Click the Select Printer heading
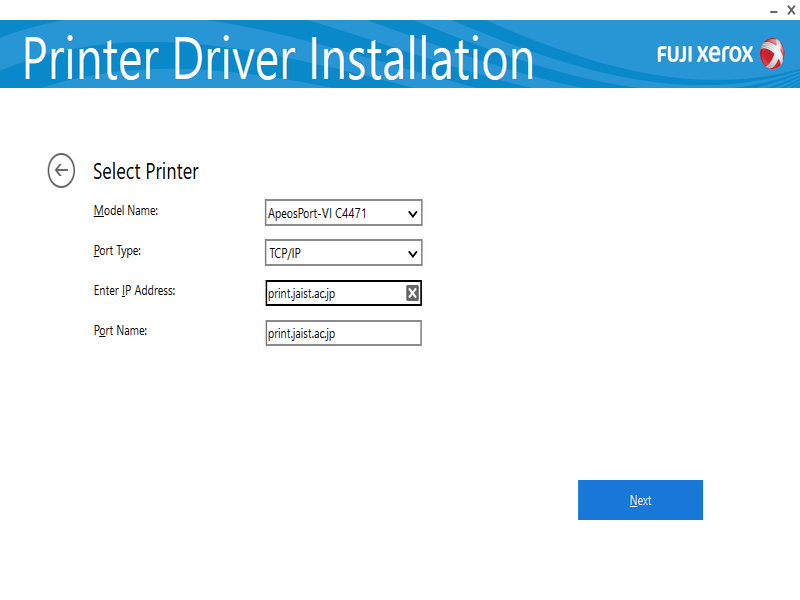 [146, 171]
